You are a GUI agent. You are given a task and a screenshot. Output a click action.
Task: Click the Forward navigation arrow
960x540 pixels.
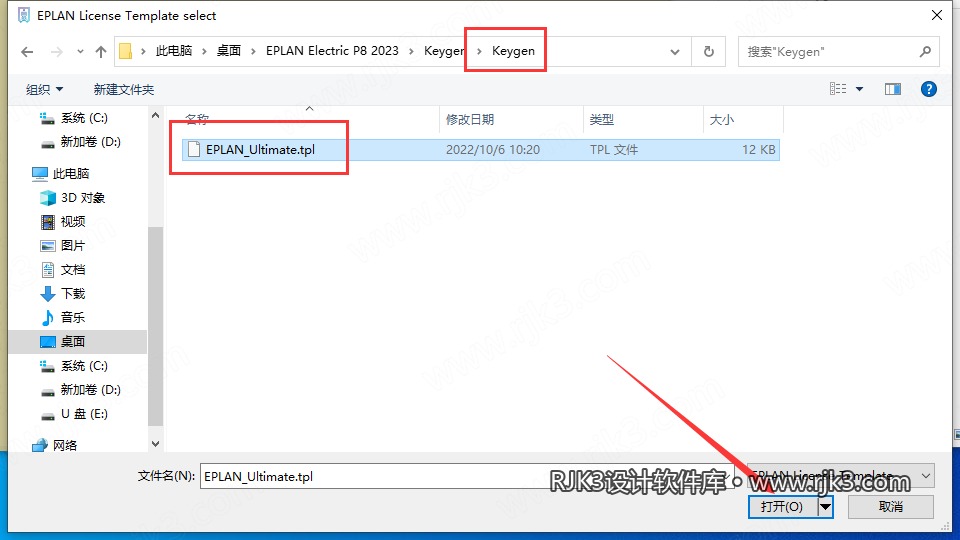point(56,52)
